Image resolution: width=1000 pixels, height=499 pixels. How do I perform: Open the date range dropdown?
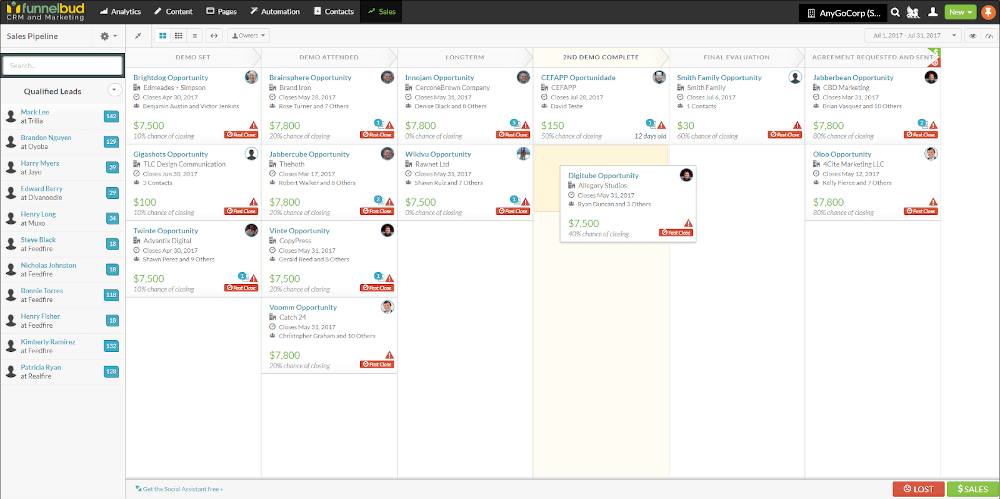(913, 36)
